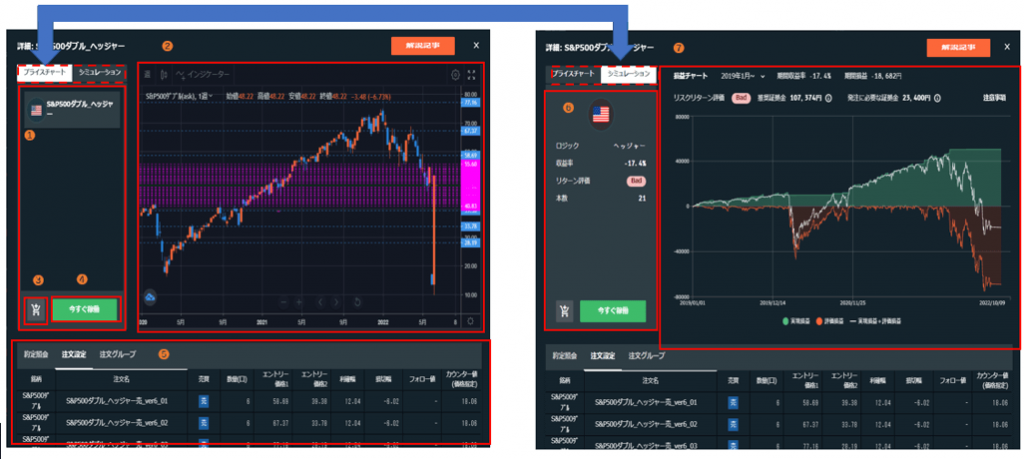
Task: Change the candle style via the bar-type icon
Action: pos(163,74)
